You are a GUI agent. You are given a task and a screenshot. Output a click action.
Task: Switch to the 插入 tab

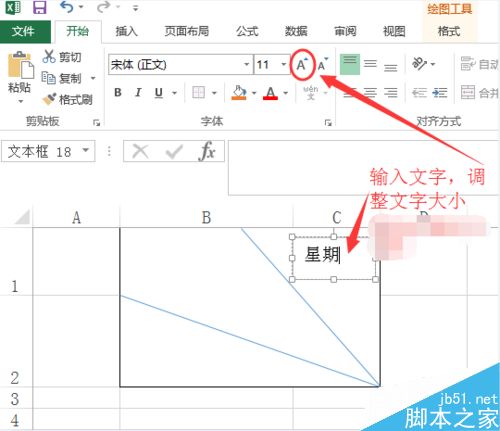pyautogui.click(x=126, y=32)
